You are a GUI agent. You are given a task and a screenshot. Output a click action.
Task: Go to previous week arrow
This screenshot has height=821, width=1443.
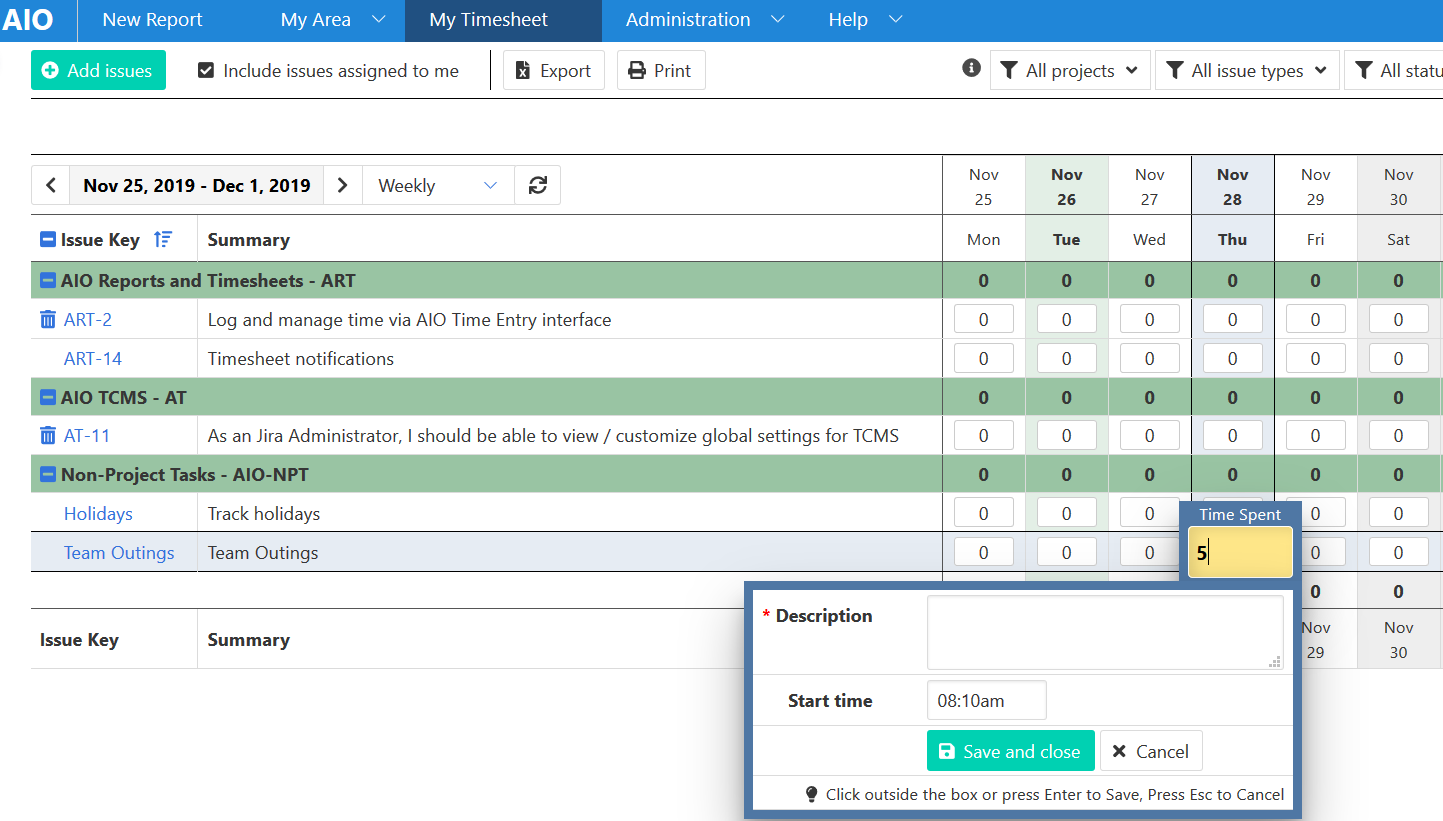click(x=51, y=186)
